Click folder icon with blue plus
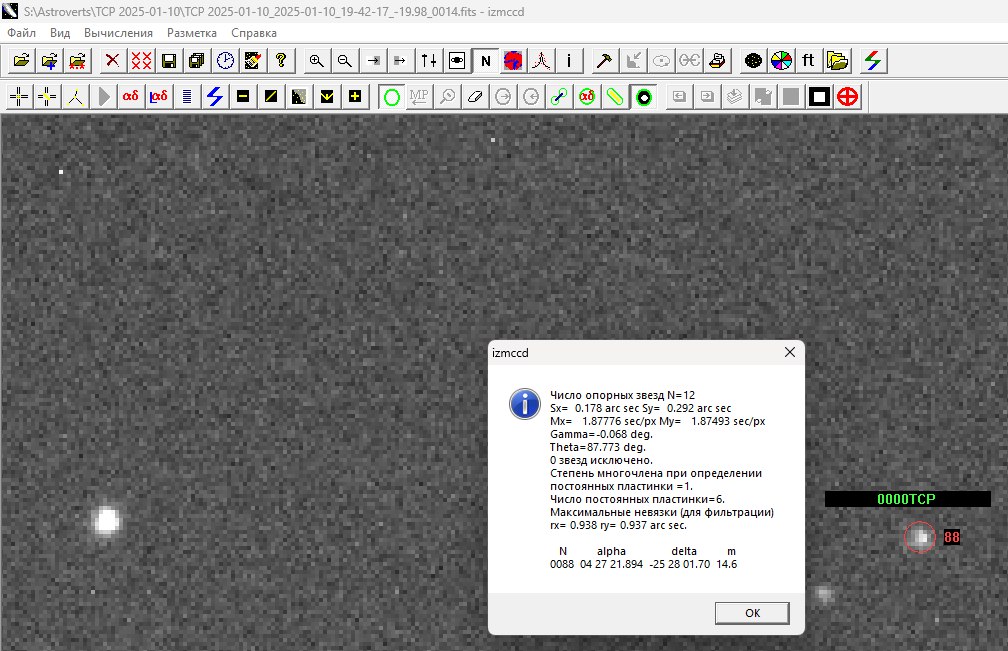Image resolution: width=1008 pixels, height=651 pixels. 50,61
